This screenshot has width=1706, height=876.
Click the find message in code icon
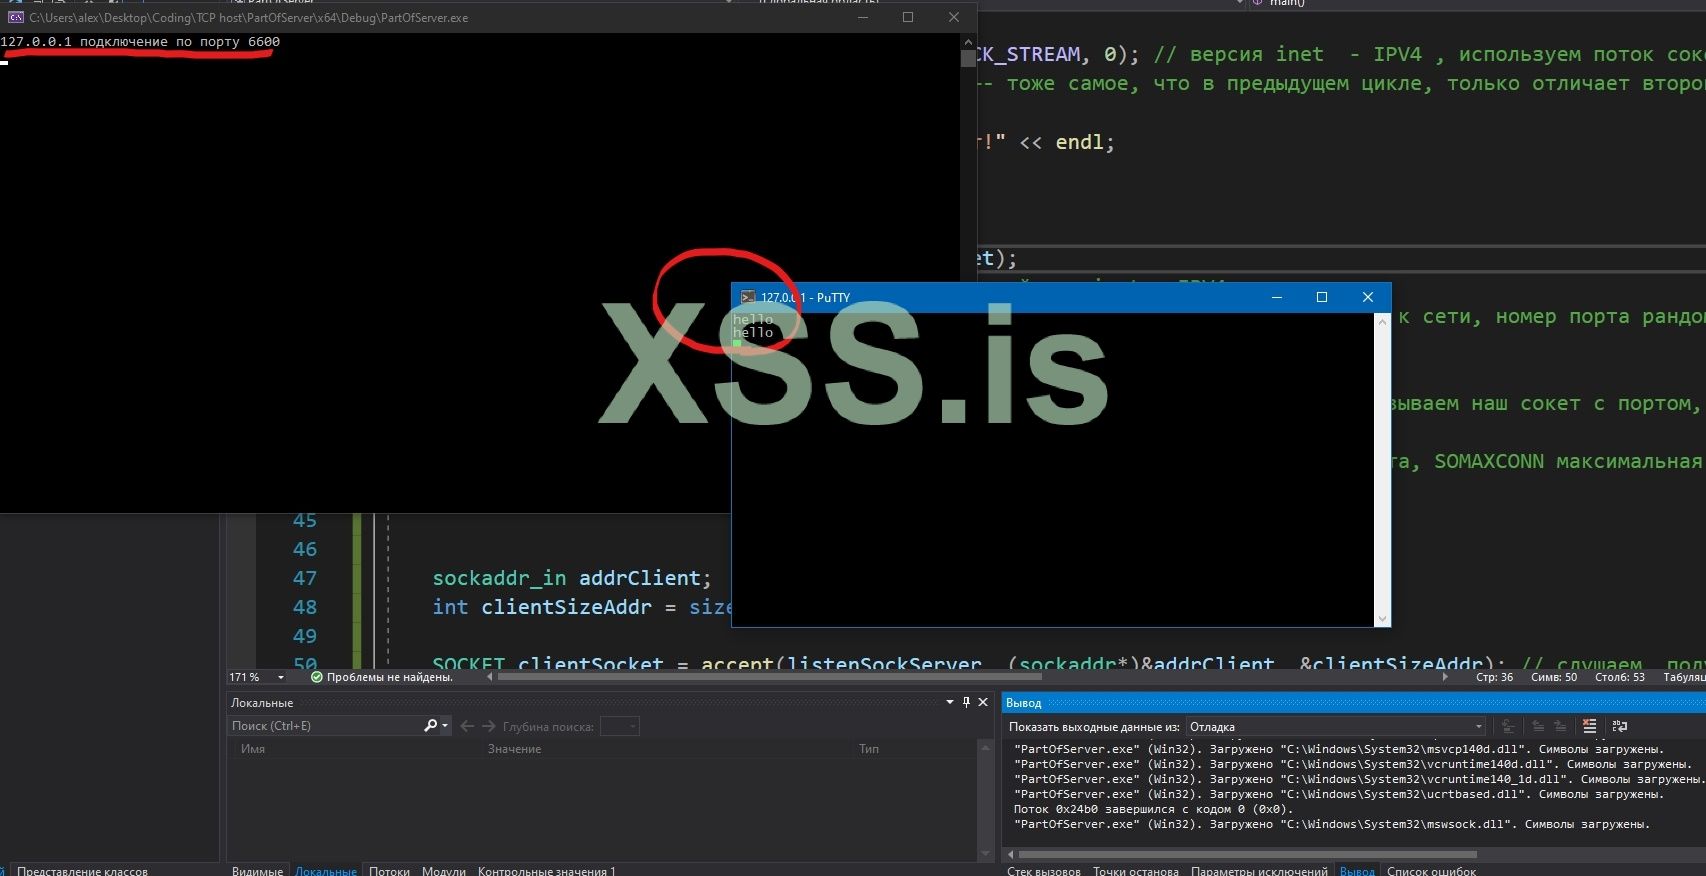(x=1508, y=727)
